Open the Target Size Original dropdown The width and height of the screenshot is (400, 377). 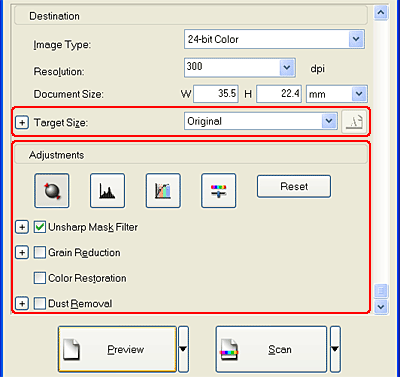pyautogui.click(x=260, y=121)
